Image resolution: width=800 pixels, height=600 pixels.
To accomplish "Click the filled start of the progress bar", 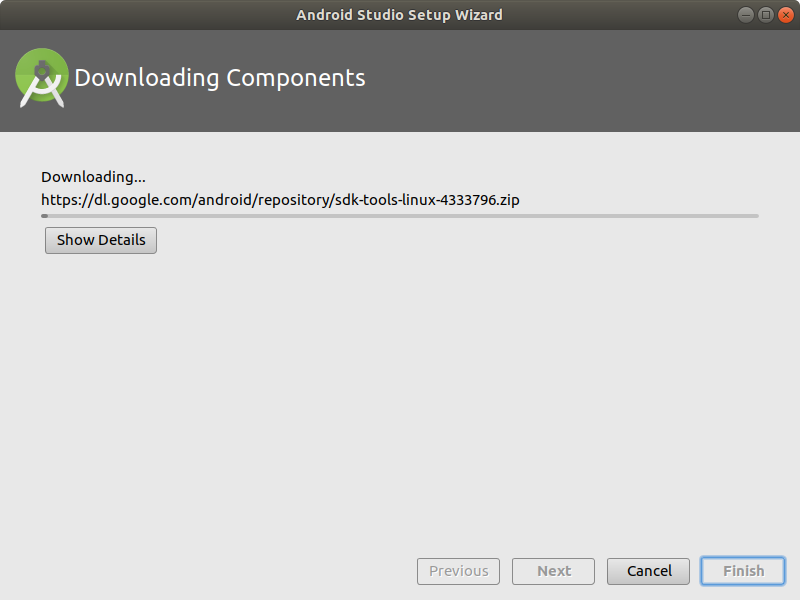I will [44, 216].
